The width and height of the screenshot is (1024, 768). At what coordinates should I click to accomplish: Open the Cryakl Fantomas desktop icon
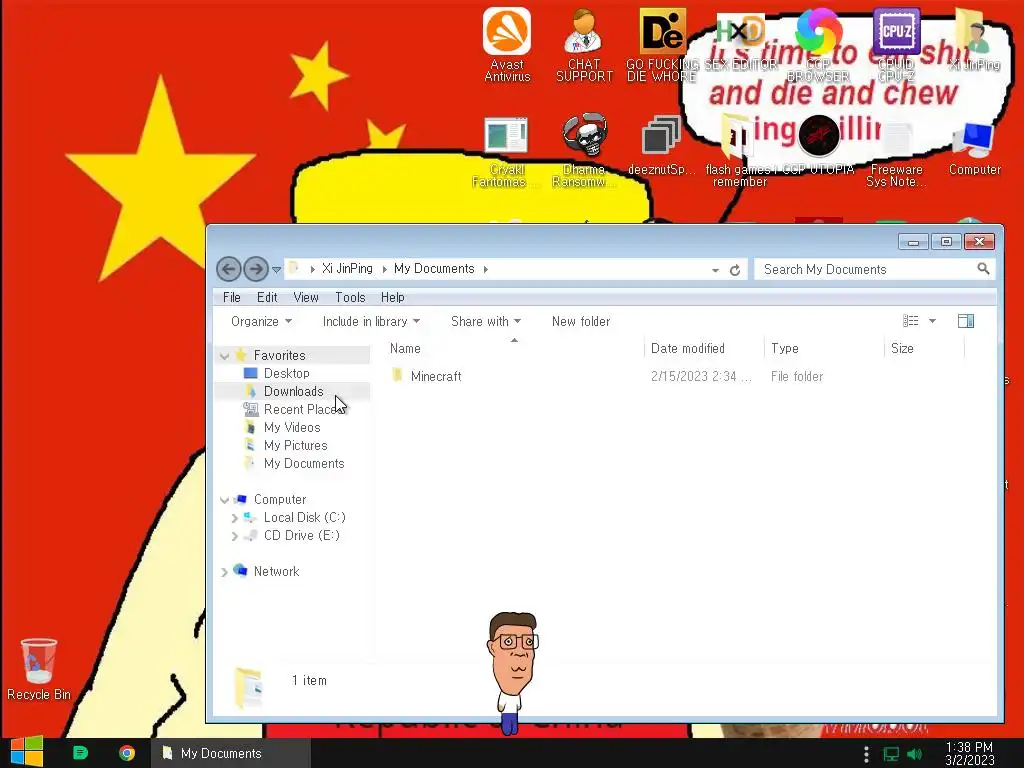click(505, 152)
